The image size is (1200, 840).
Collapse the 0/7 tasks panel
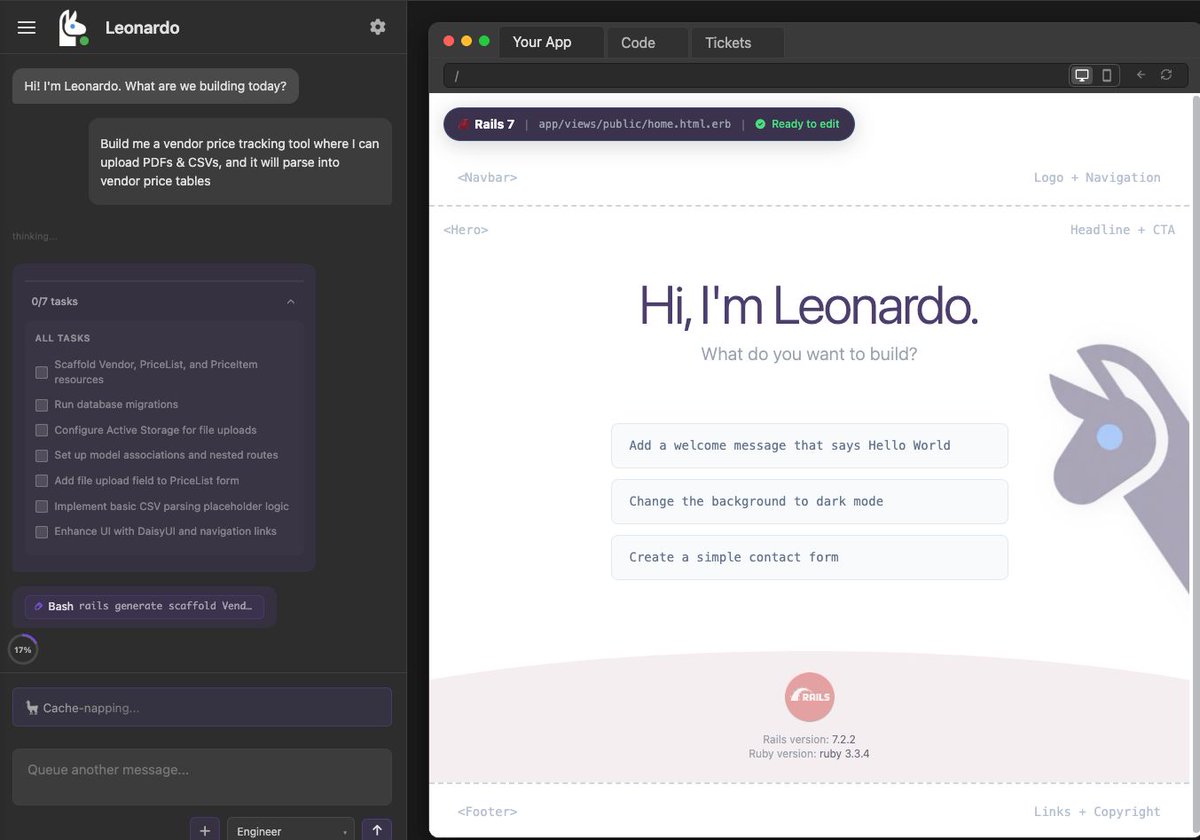(x=291, y=301)
